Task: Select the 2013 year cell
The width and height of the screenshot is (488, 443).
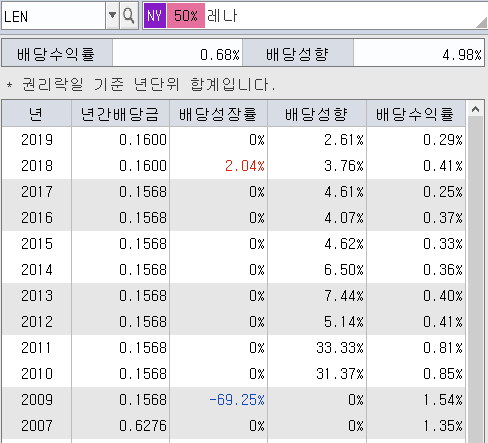Action: pyautogui.click(x=37, y=296)
